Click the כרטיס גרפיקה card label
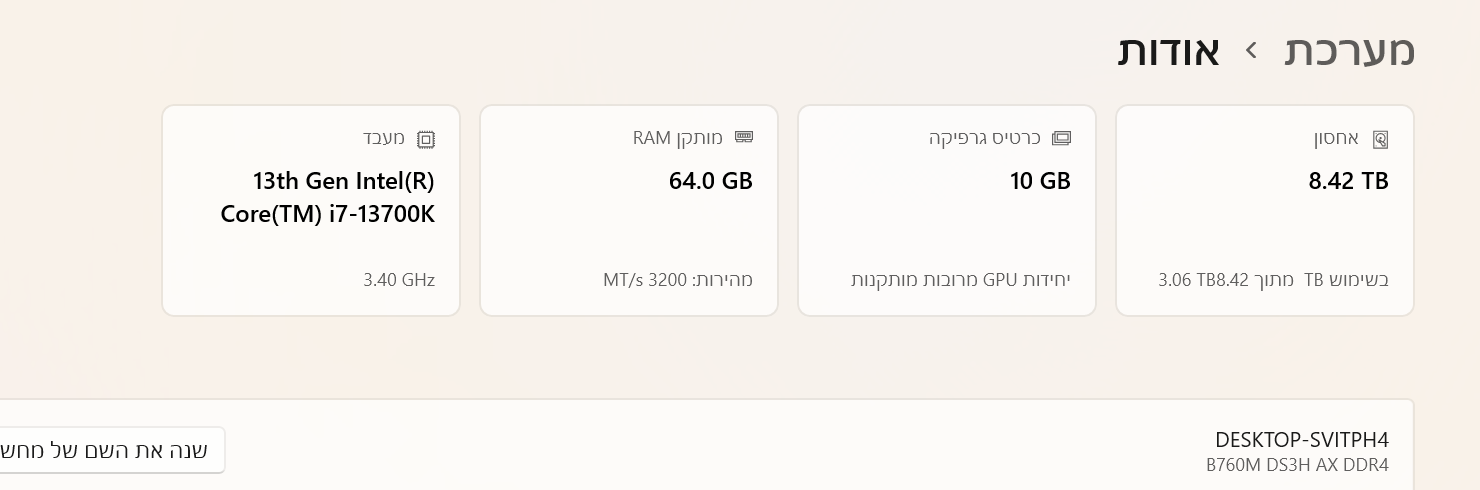This screenshot has width=1480, height=490. pyautogui.click(x=984, y=138)
